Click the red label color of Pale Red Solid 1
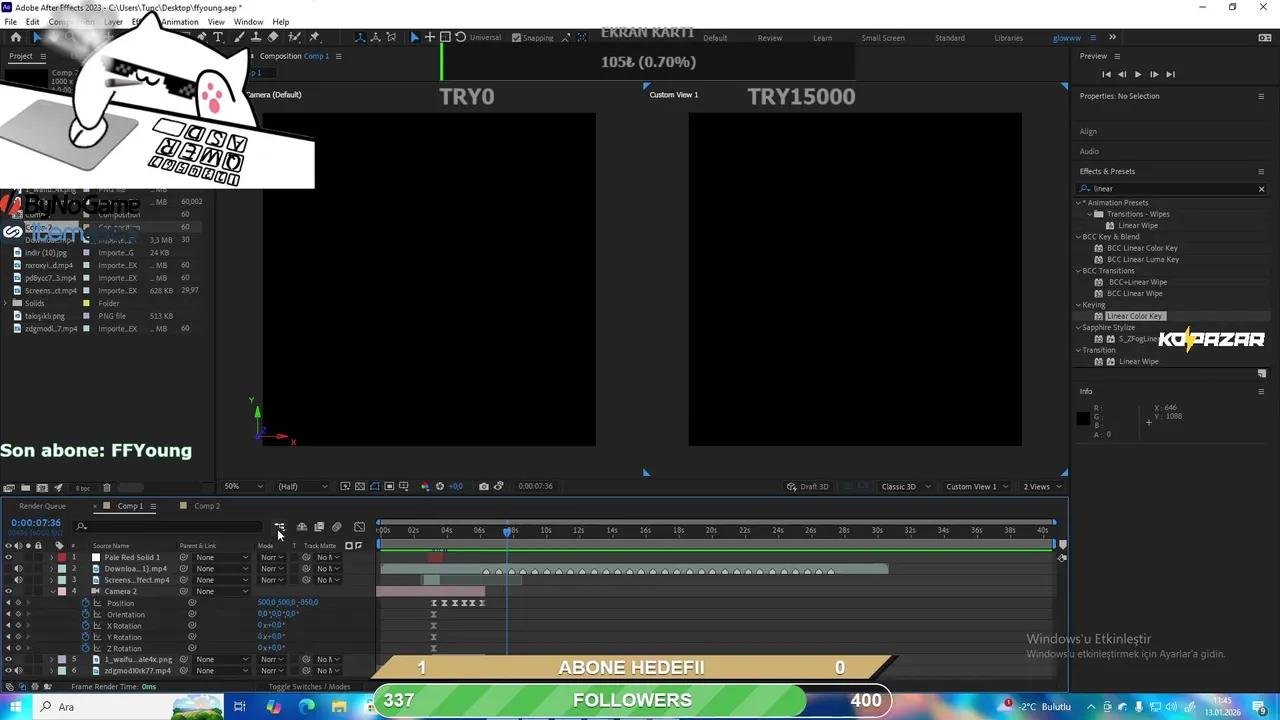 click(62, 557)
